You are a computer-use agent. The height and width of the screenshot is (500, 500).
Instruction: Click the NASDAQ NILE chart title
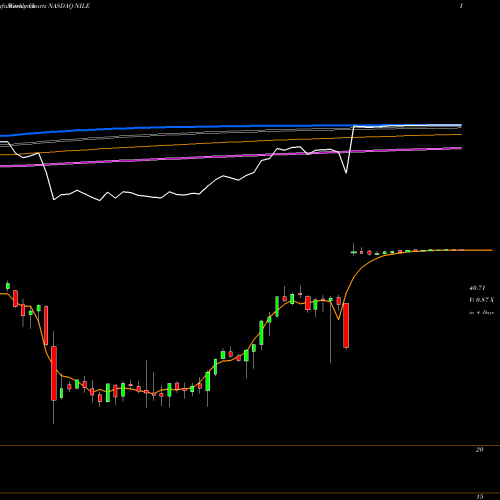click(x=69, y=6)
